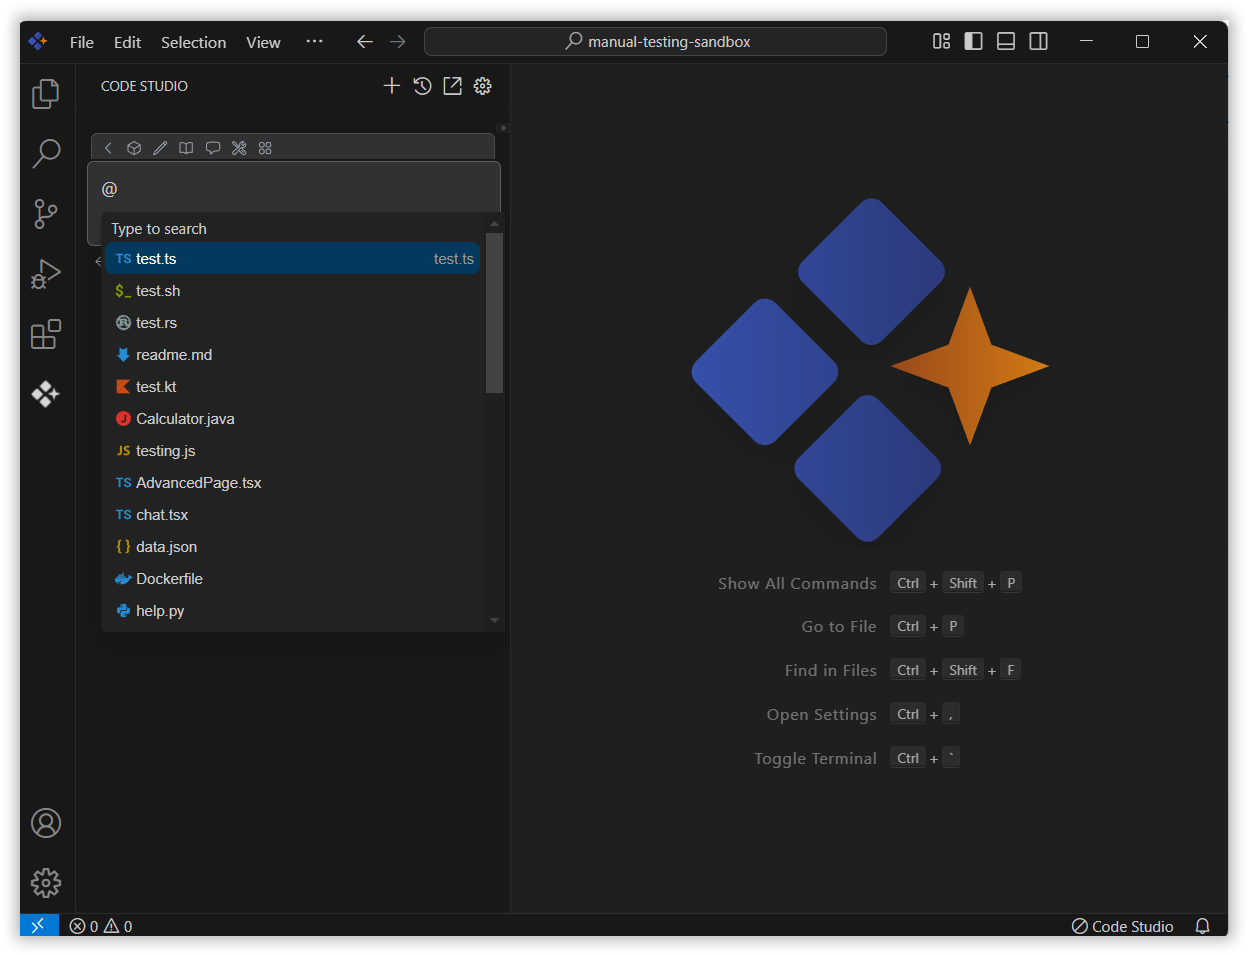Viewport: 1249px width, 956px height.
Task: Toggle the secondary side bar
Action: 1039,41
